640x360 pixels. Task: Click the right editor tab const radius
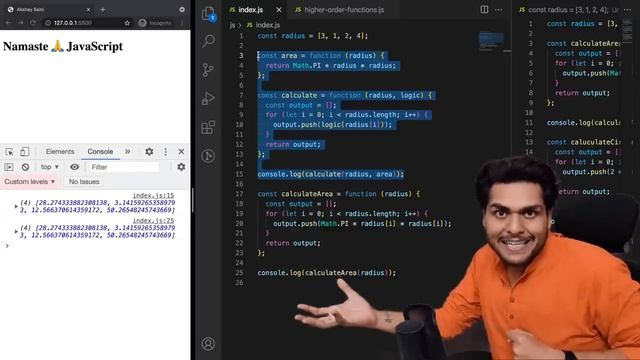(569, 9)
